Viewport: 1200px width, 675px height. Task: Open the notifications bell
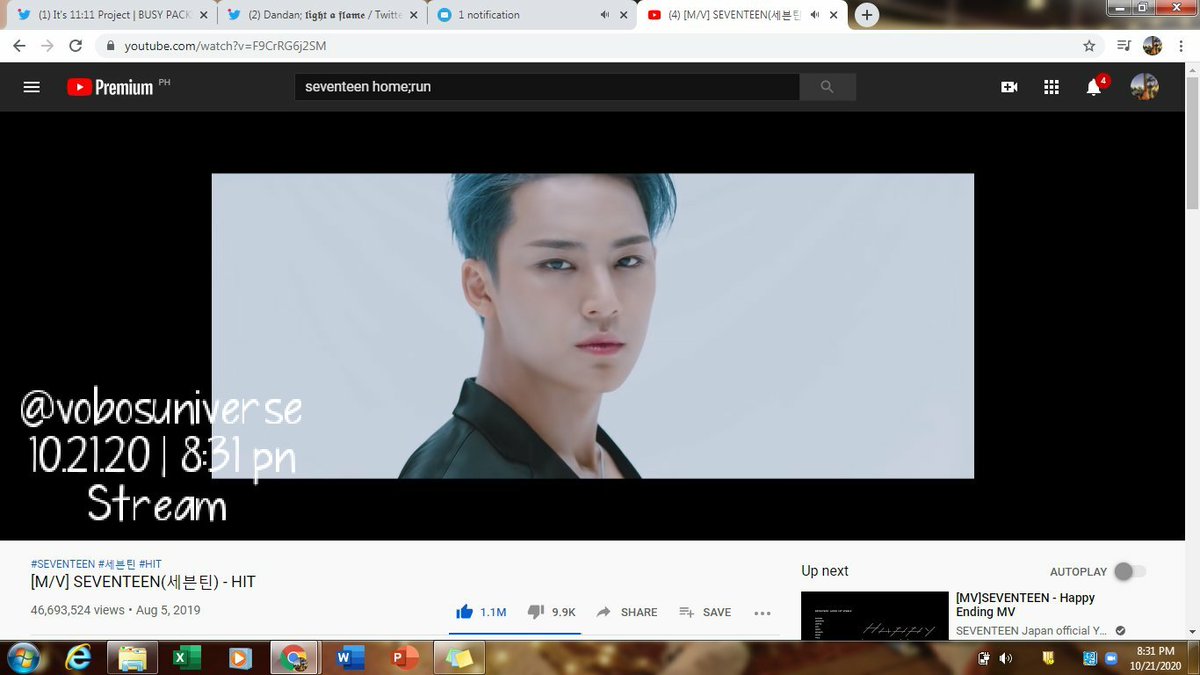[x=1094, y=87]
